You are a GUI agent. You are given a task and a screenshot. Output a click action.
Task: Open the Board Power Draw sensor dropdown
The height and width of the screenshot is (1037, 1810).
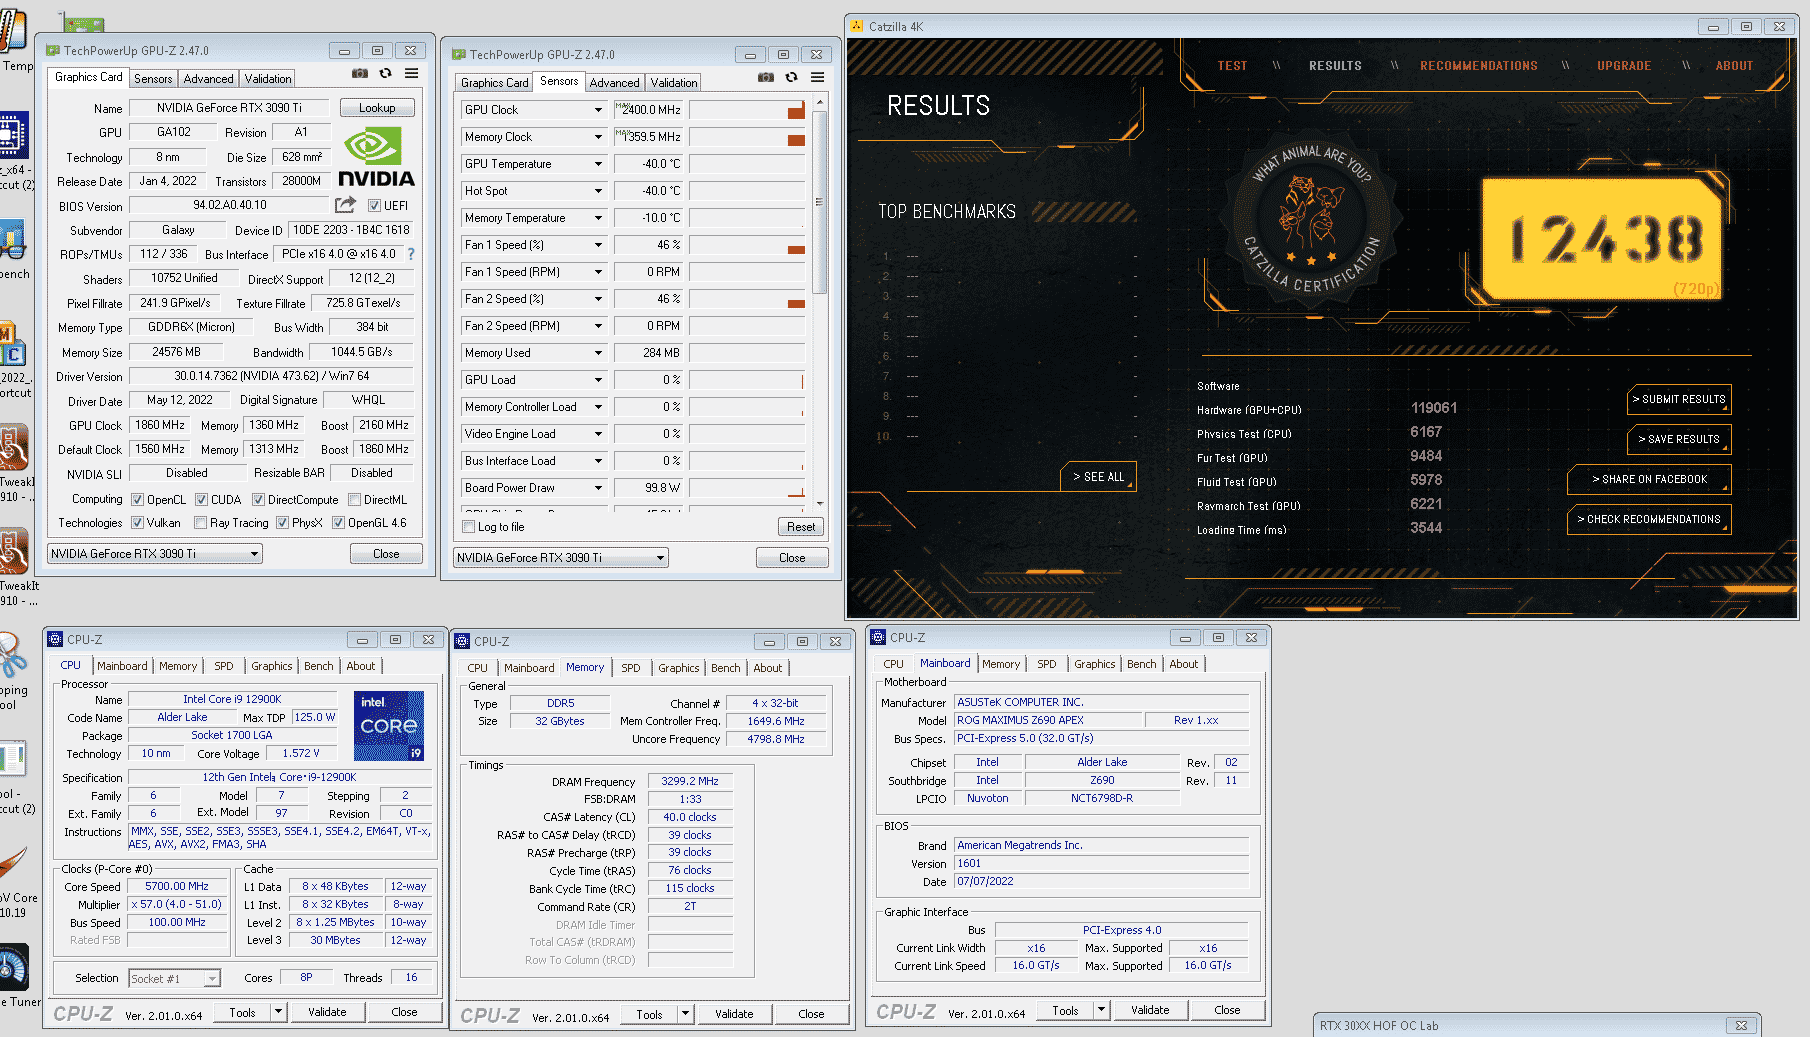click(598, 488)
